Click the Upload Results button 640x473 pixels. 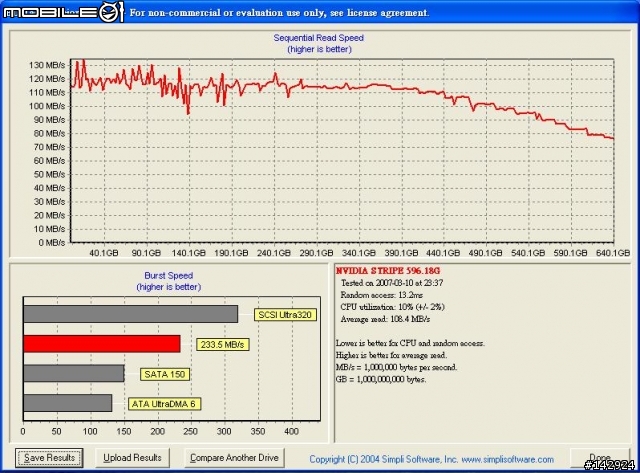pos(132,458)
